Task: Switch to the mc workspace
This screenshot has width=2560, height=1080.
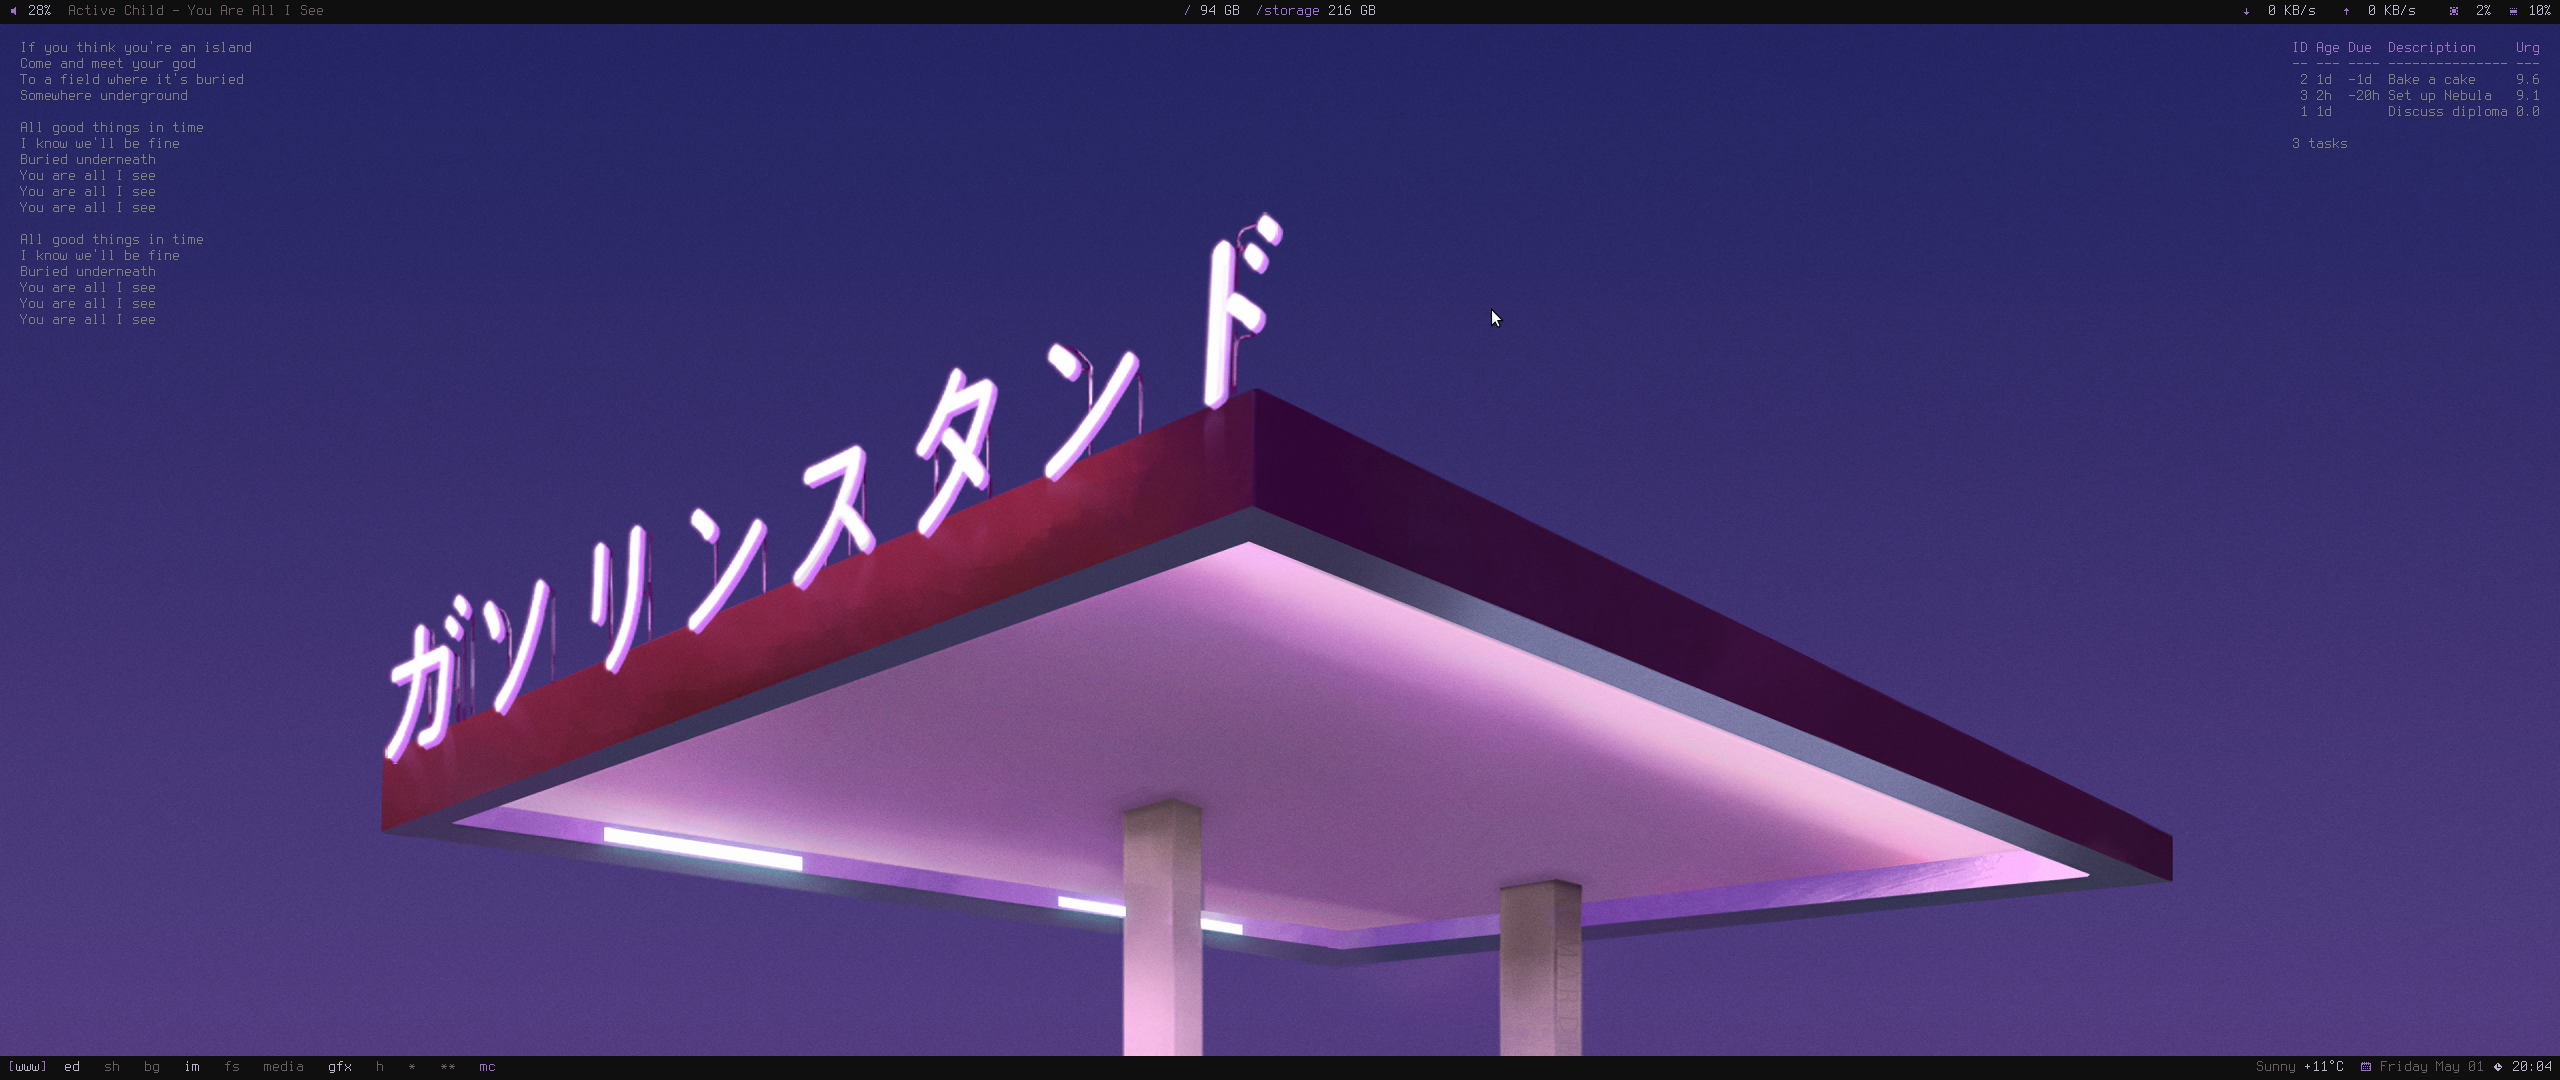Action: pyautogui.click(x=487, y=1067)
